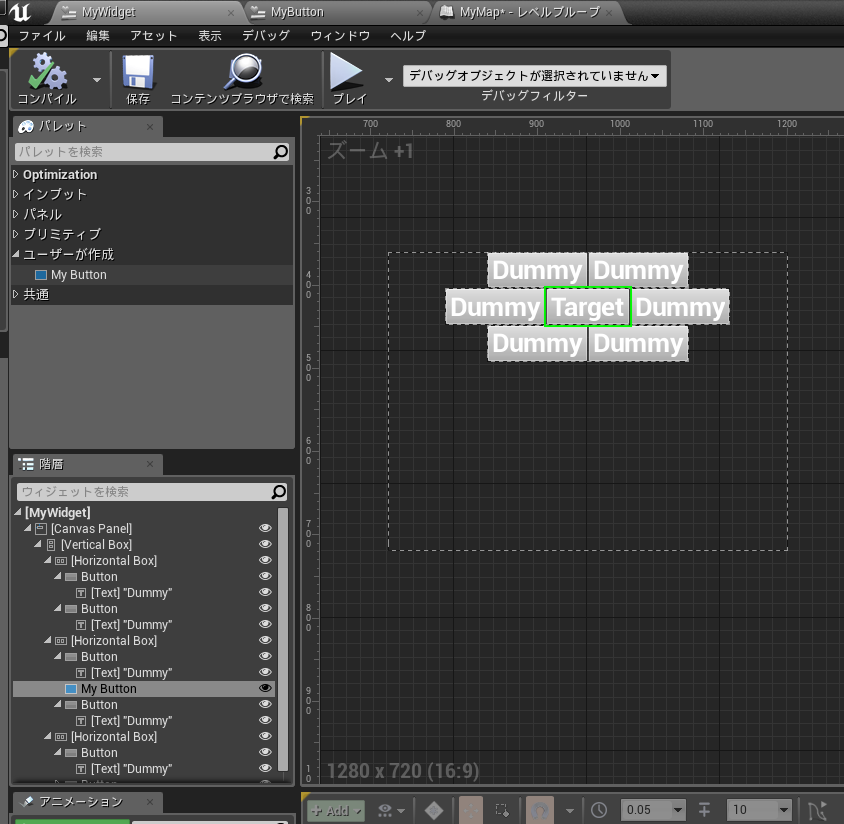Expand the インプット palette category
This screenshot has width=844, height=824.
click(x=16, y=194)
